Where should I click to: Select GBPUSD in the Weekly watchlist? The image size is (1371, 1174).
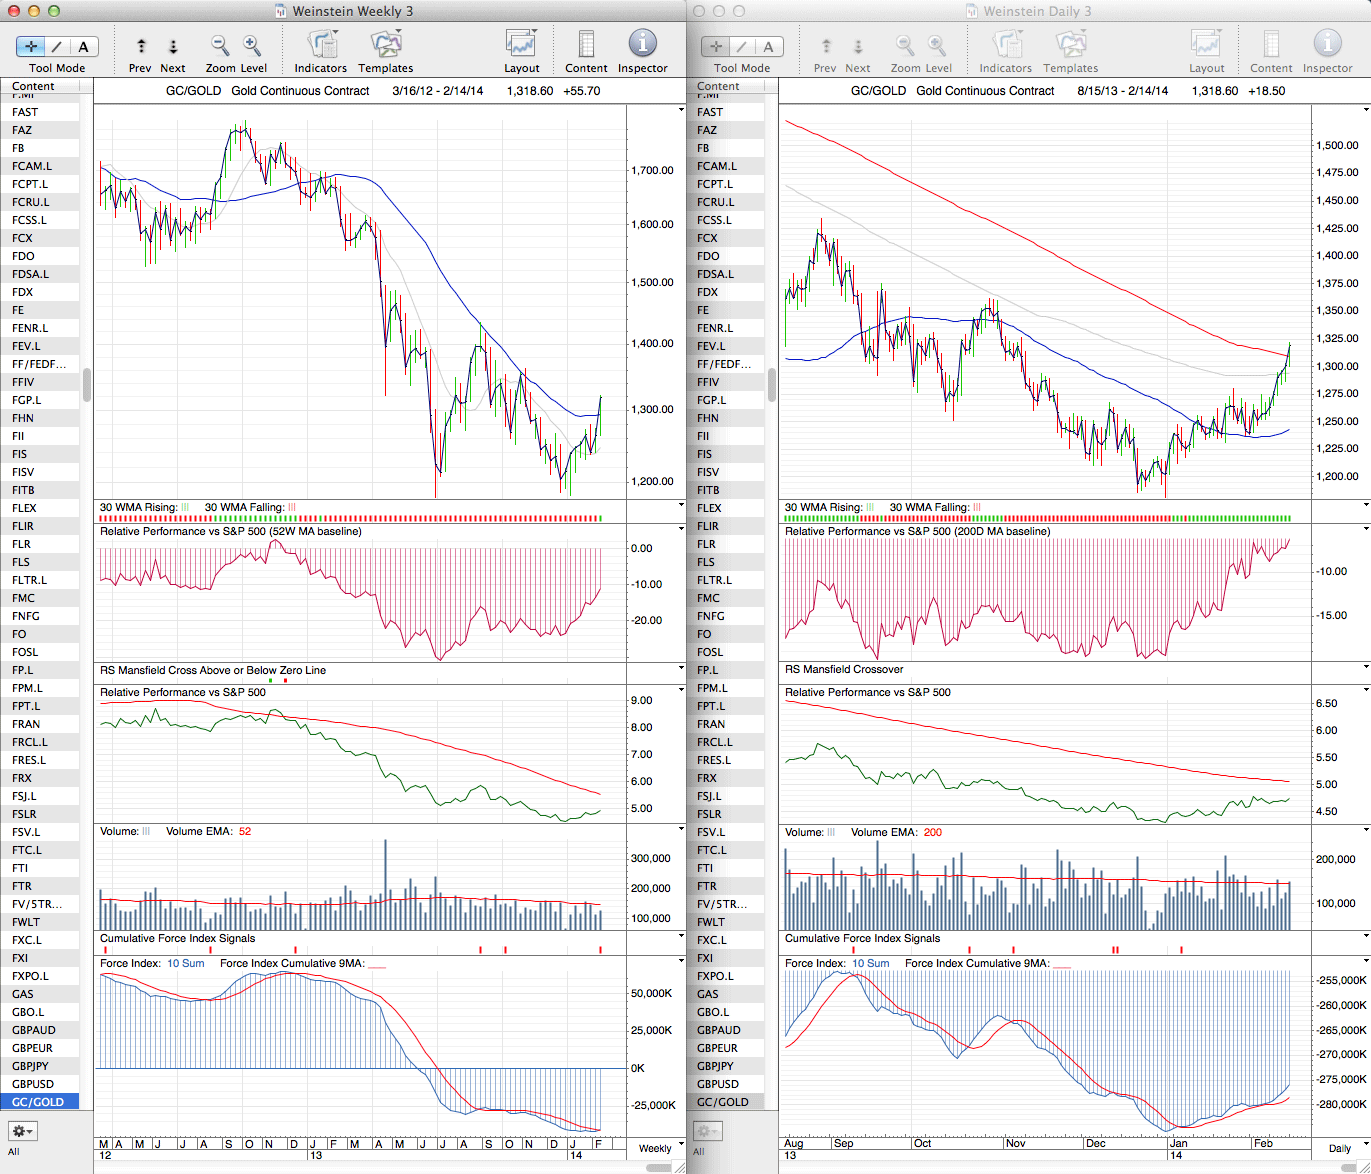[33, 1084]
